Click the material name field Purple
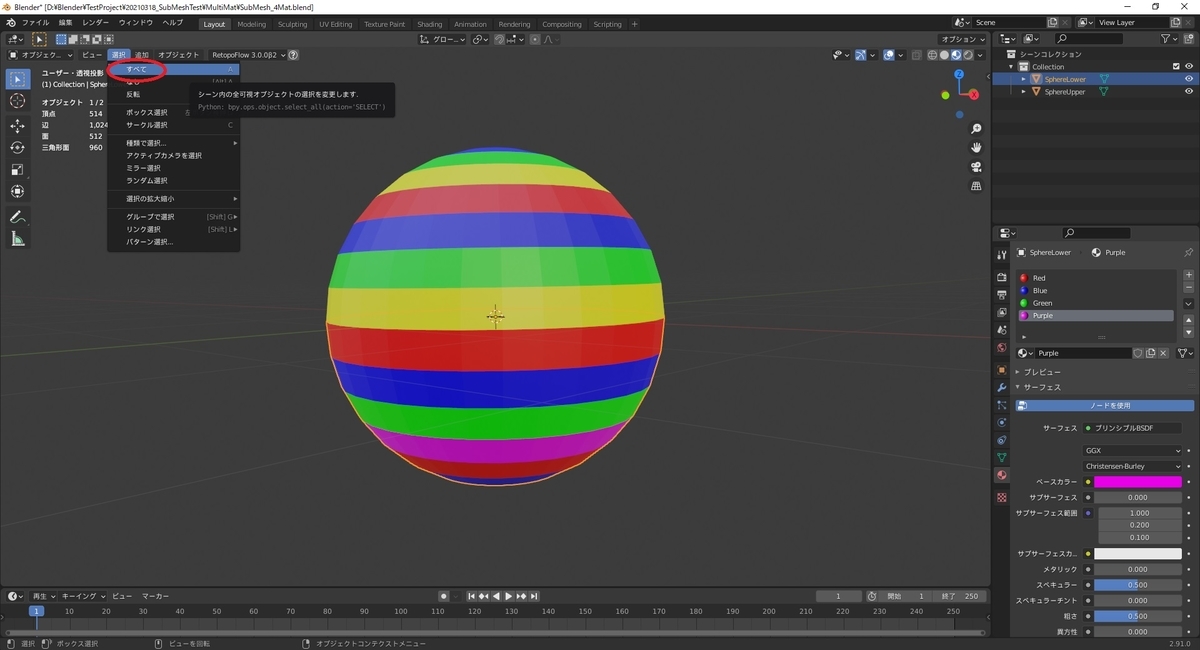Screen dimensions: 1200x650 point(1084,353)
